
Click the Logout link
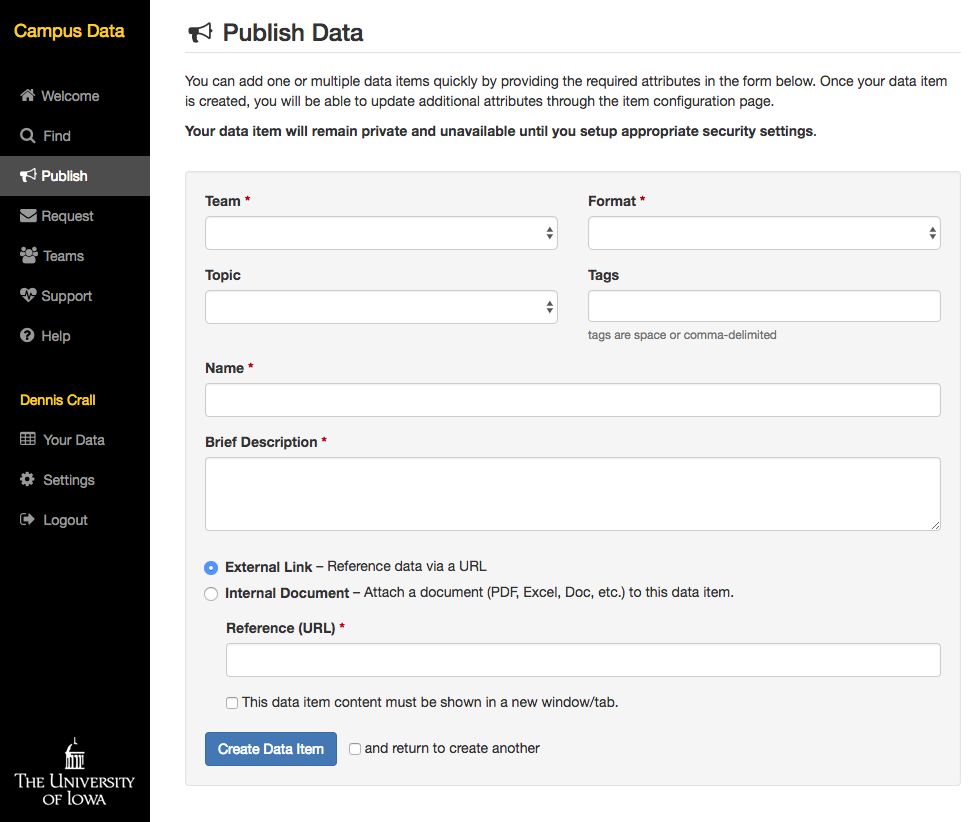click(65, 519)
